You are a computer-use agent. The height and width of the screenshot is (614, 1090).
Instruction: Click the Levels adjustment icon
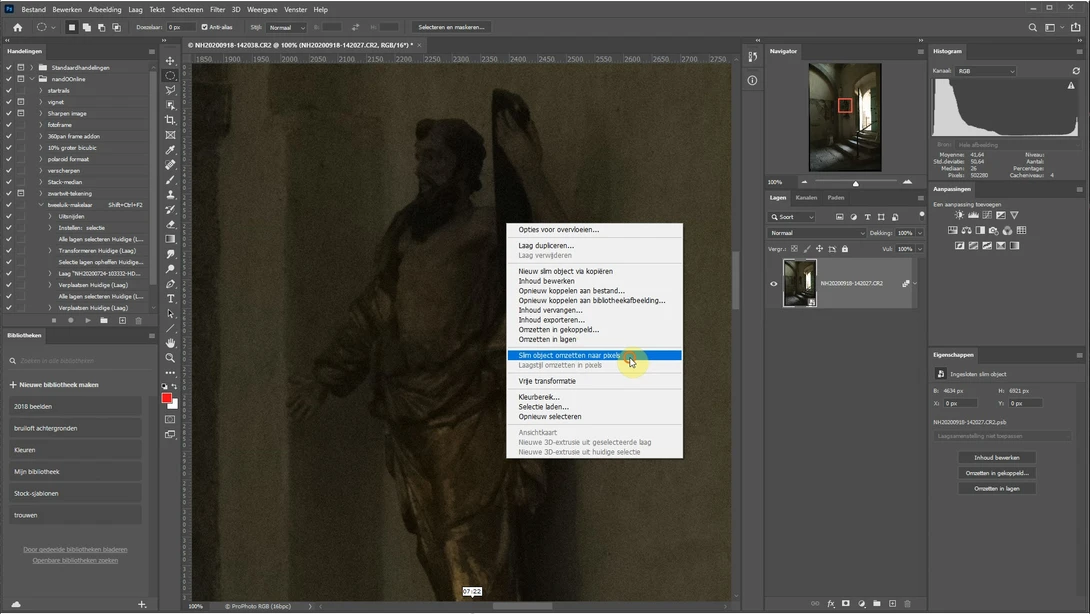[x=973, y=216]
